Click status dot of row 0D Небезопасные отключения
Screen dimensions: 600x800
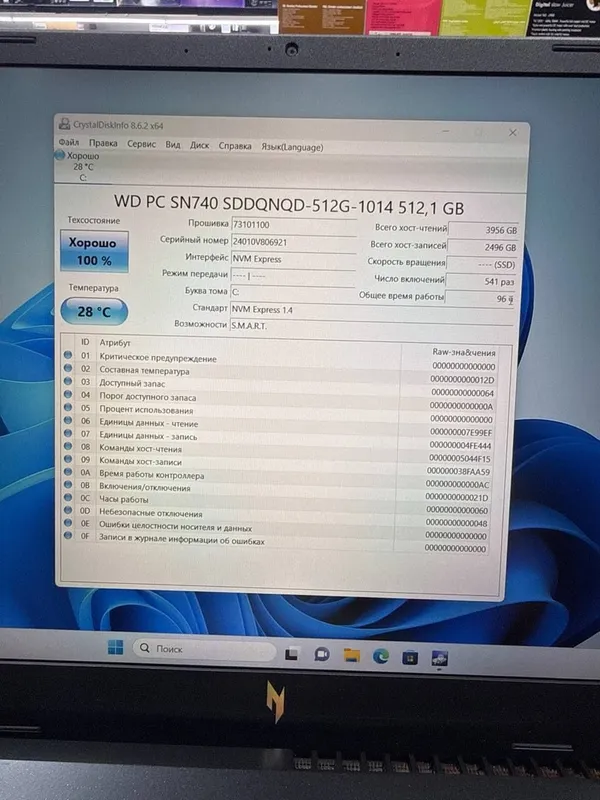[x=68, y=510]
